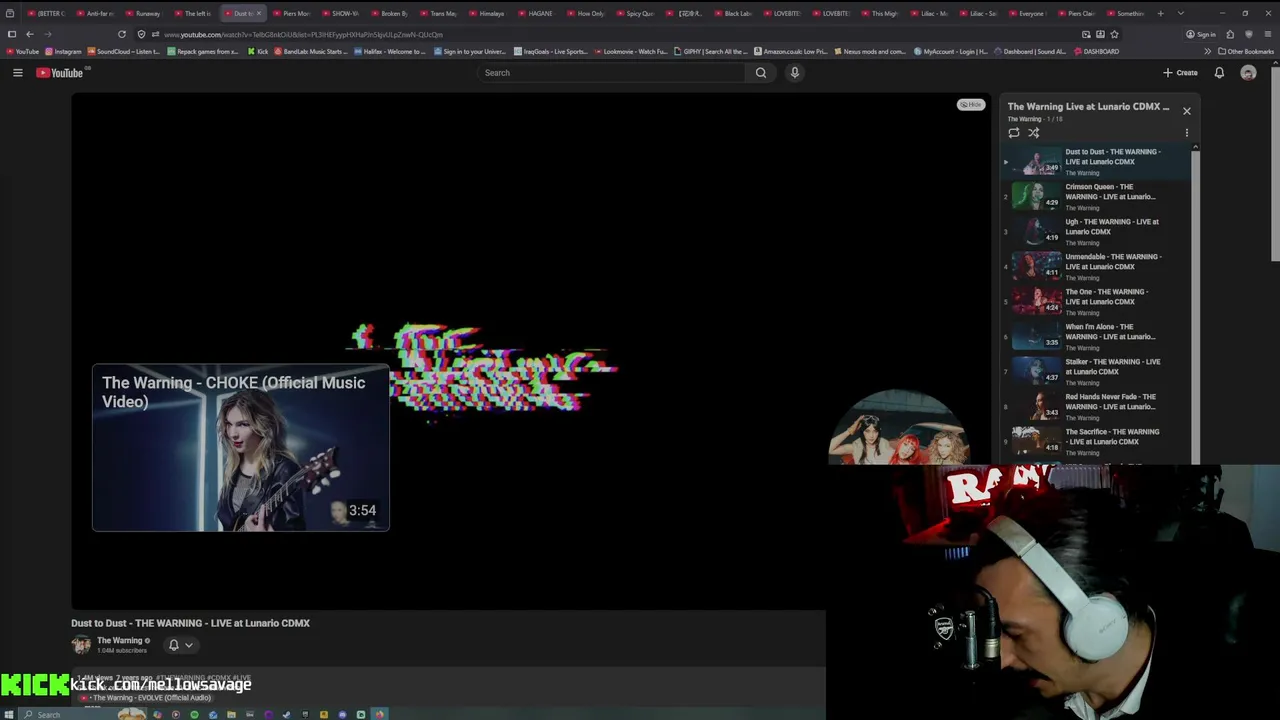Open shield site protection icon
The width and height of the screenshot is (1280, 720).
[x=142, y=34]
